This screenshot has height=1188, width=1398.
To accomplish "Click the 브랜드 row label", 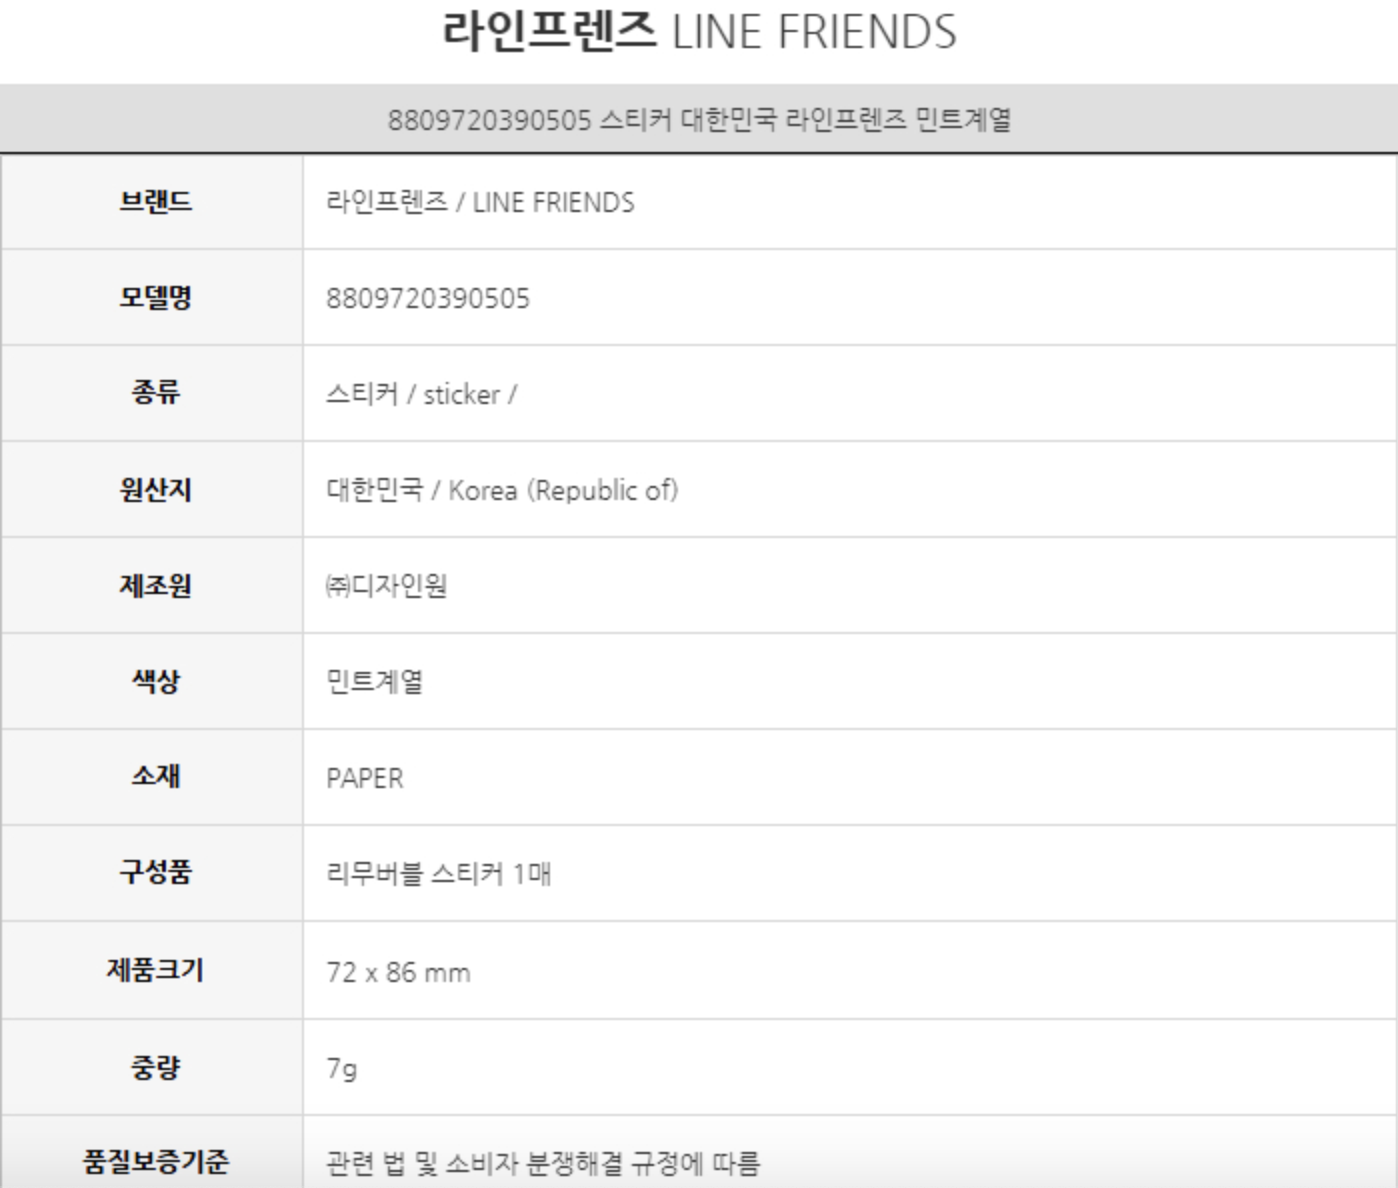I will coord(155,202).
